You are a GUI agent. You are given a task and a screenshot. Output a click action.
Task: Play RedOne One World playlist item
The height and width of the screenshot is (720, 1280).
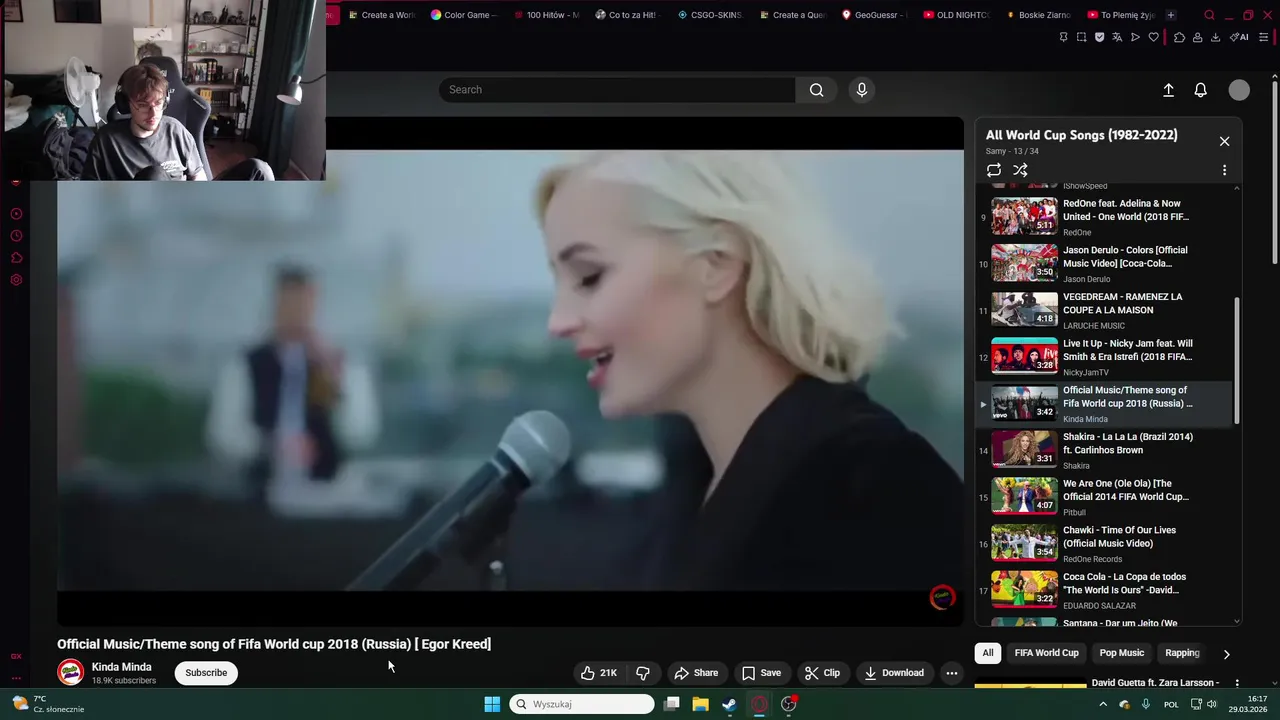point(1104,217)
